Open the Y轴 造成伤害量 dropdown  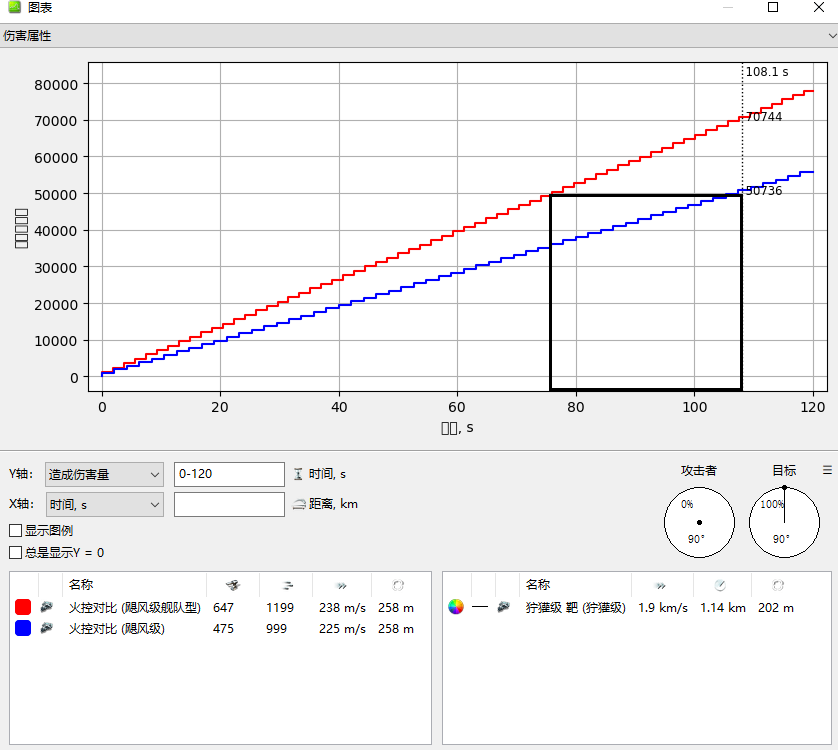pyautogui.click(x=104, y=474)
